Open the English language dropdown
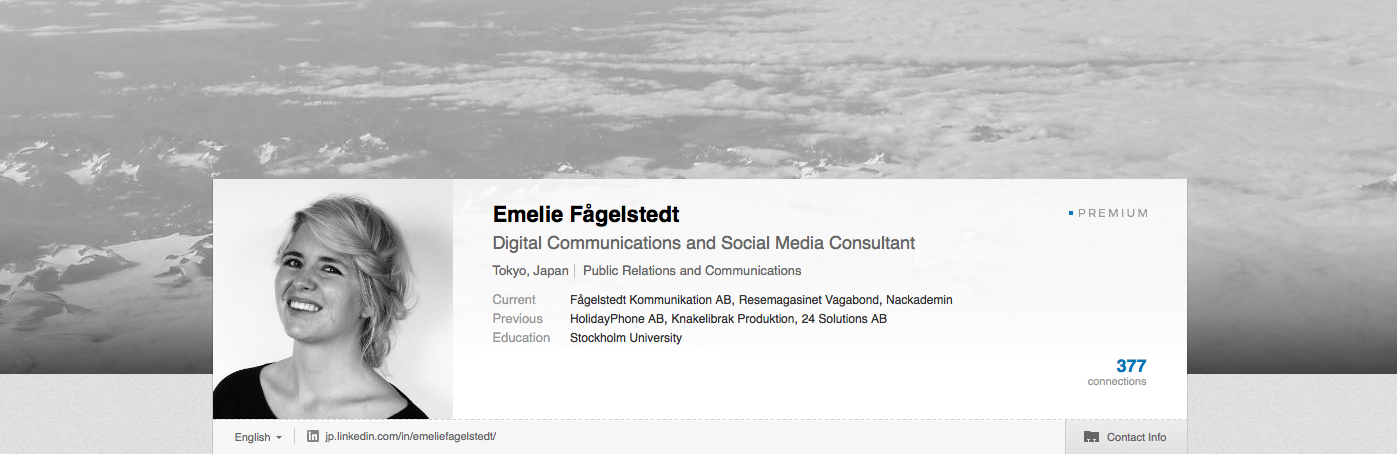This screenshot has width=1397, height=454. (258, 437)
